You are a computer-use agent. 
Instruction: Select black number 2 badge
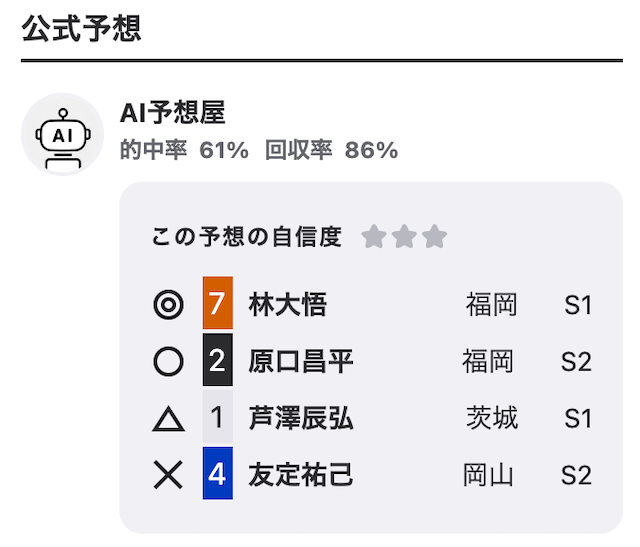click(x=218, y=360)
